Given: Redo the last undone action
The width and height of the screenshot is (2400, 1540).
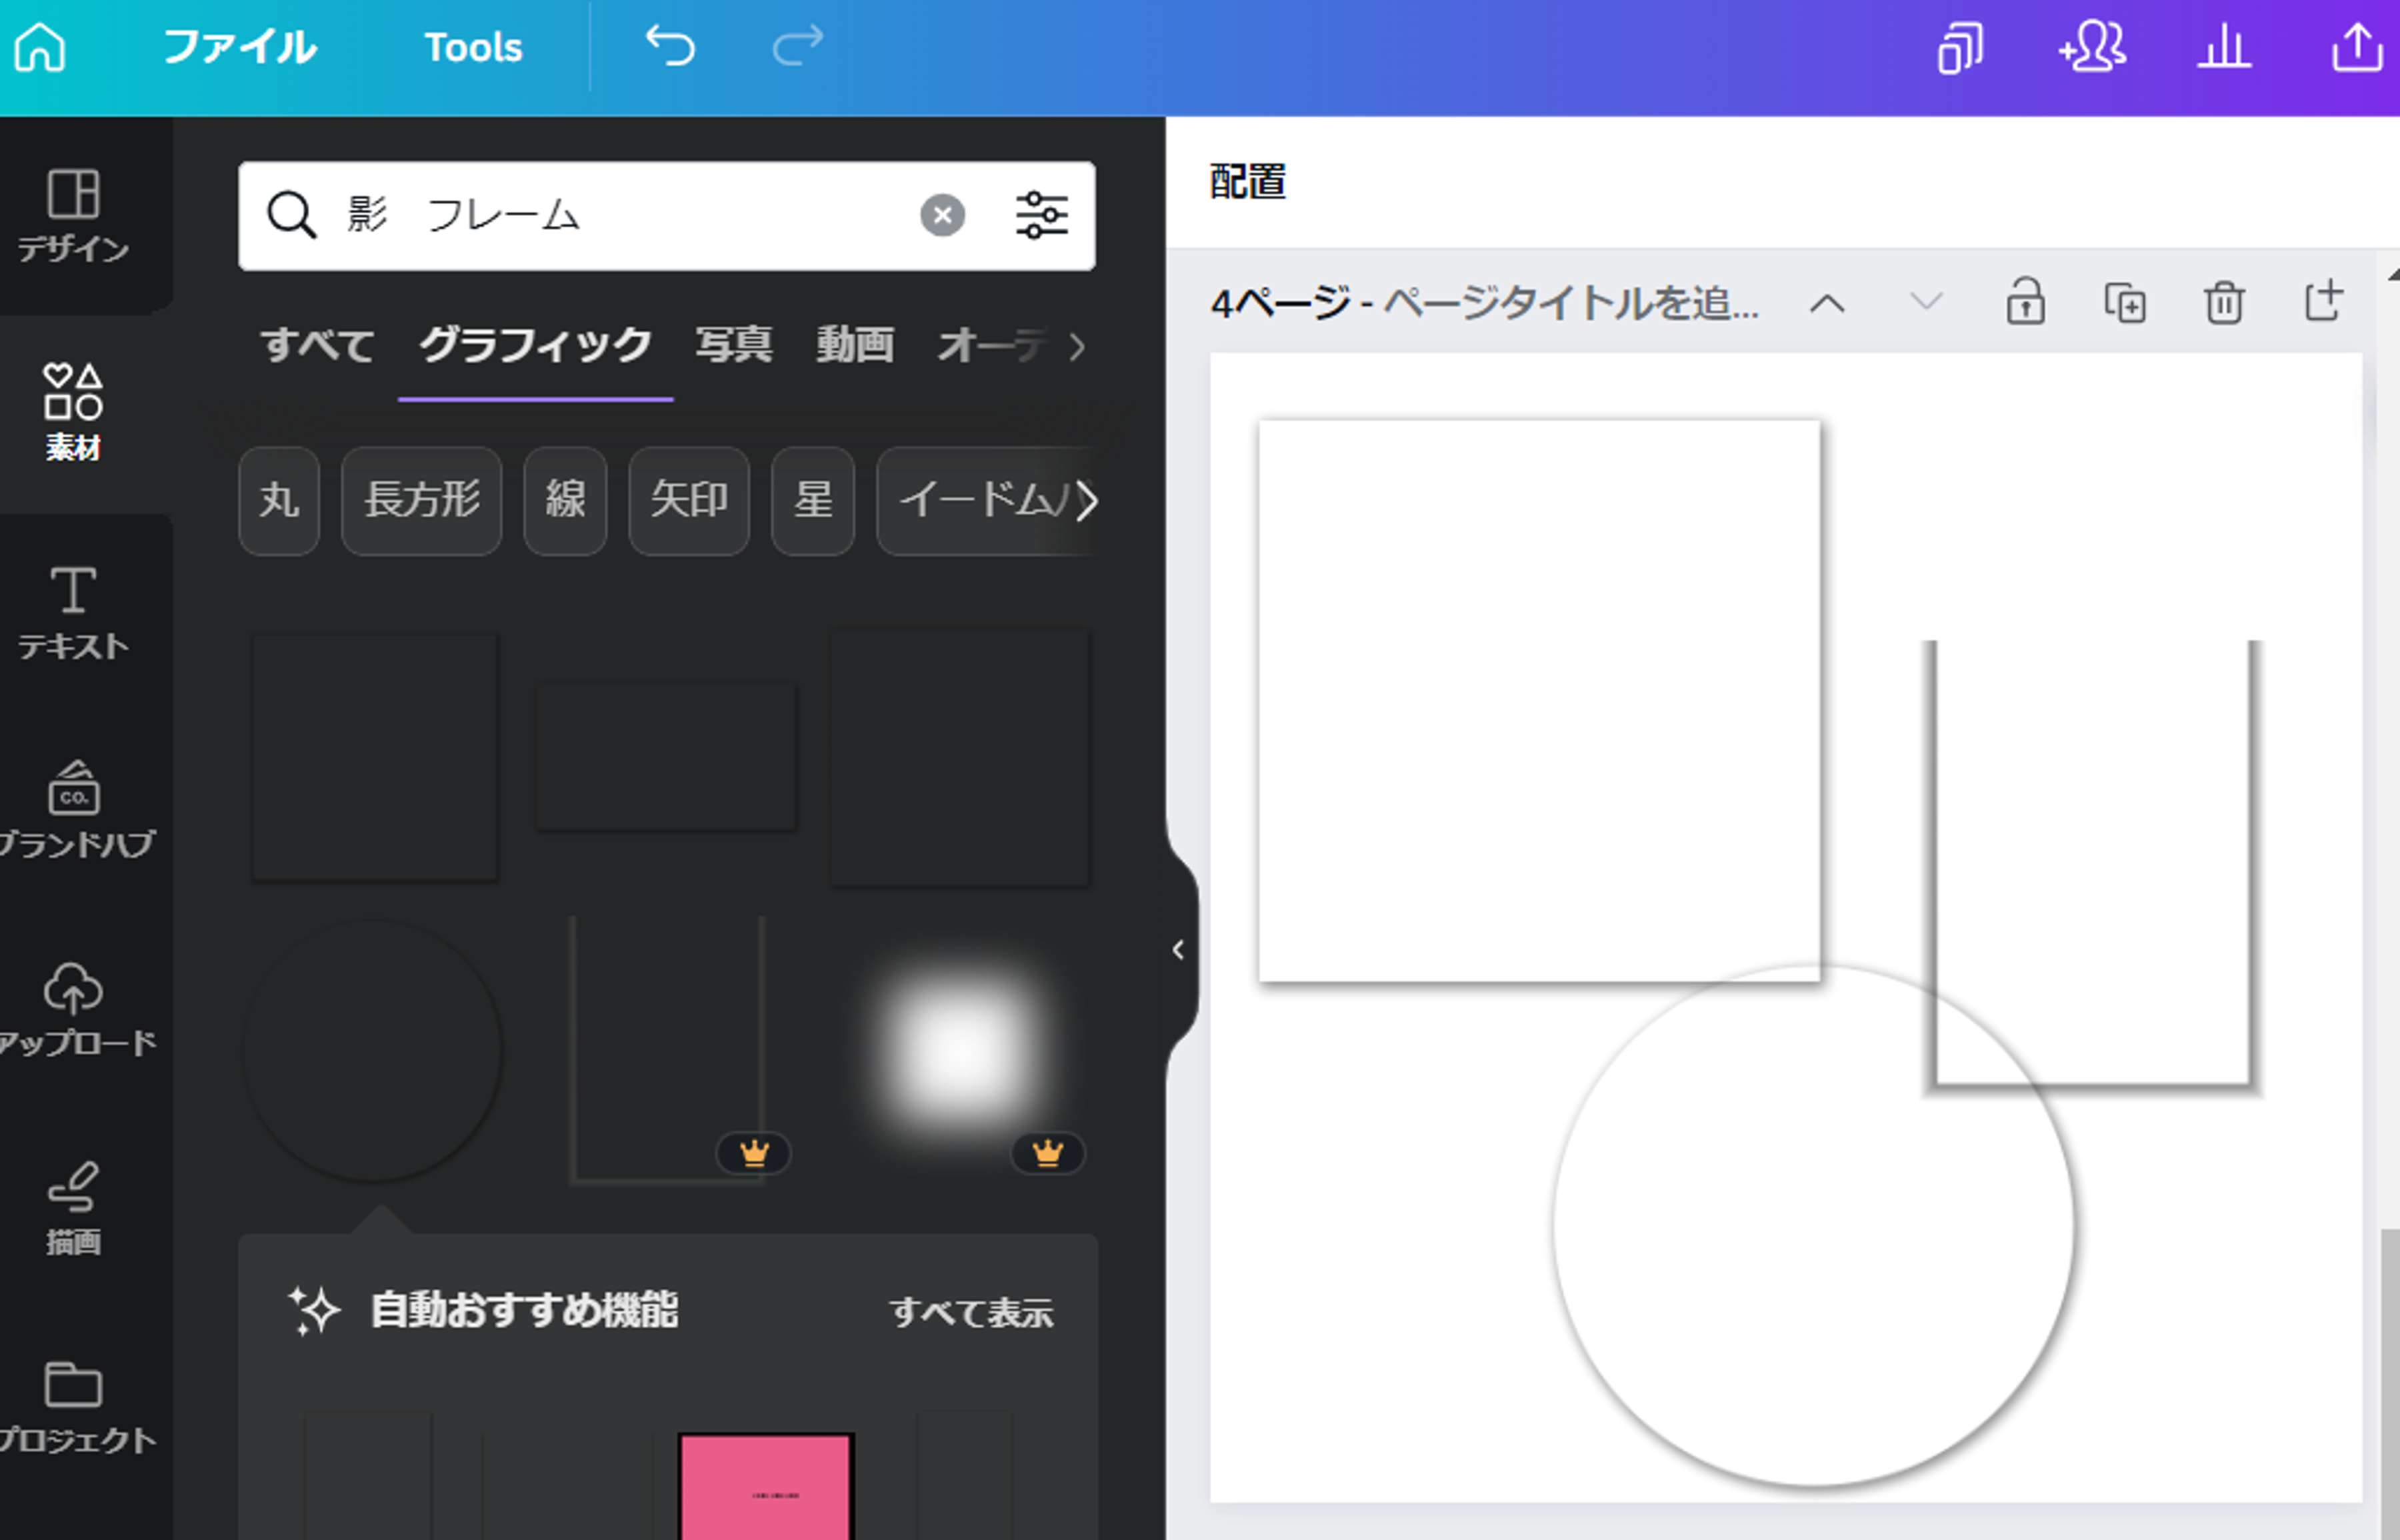Looking at the screenshot, I should [798, 46].
